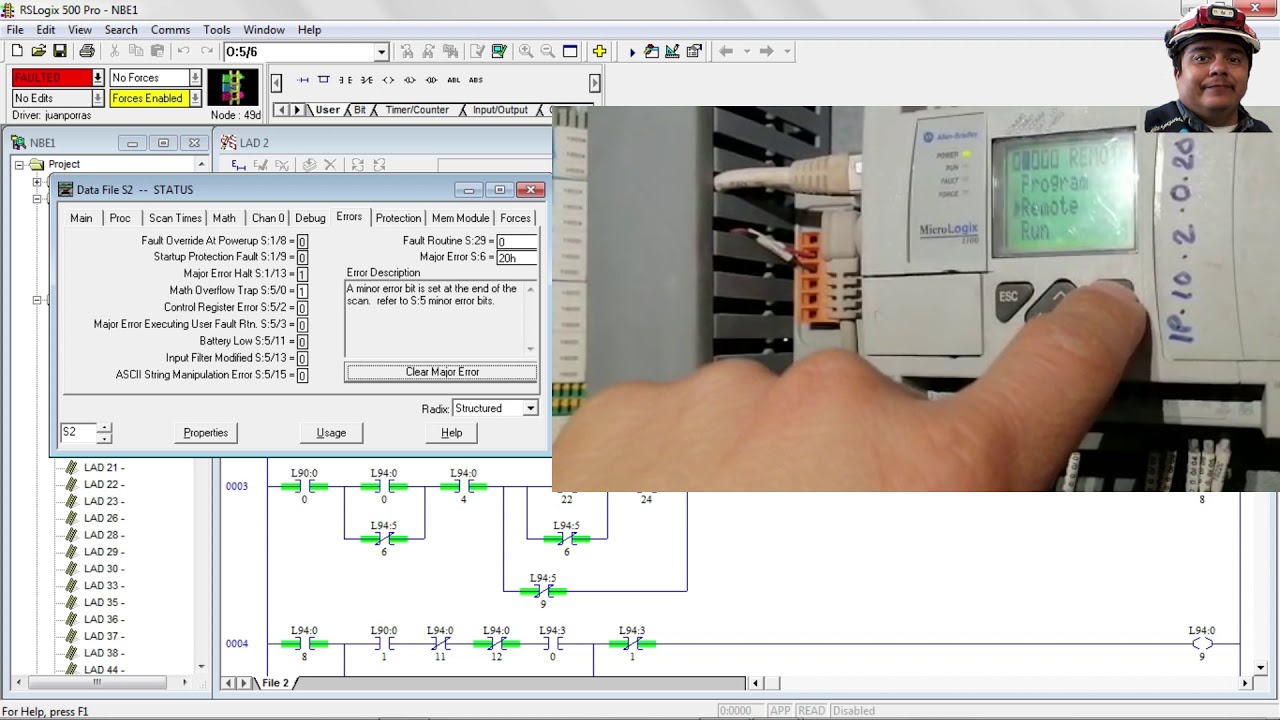Click the Print icon in the toolbar
Image resolution: width=1280 pixels, height=720 pixels.
tap(87, 51)
